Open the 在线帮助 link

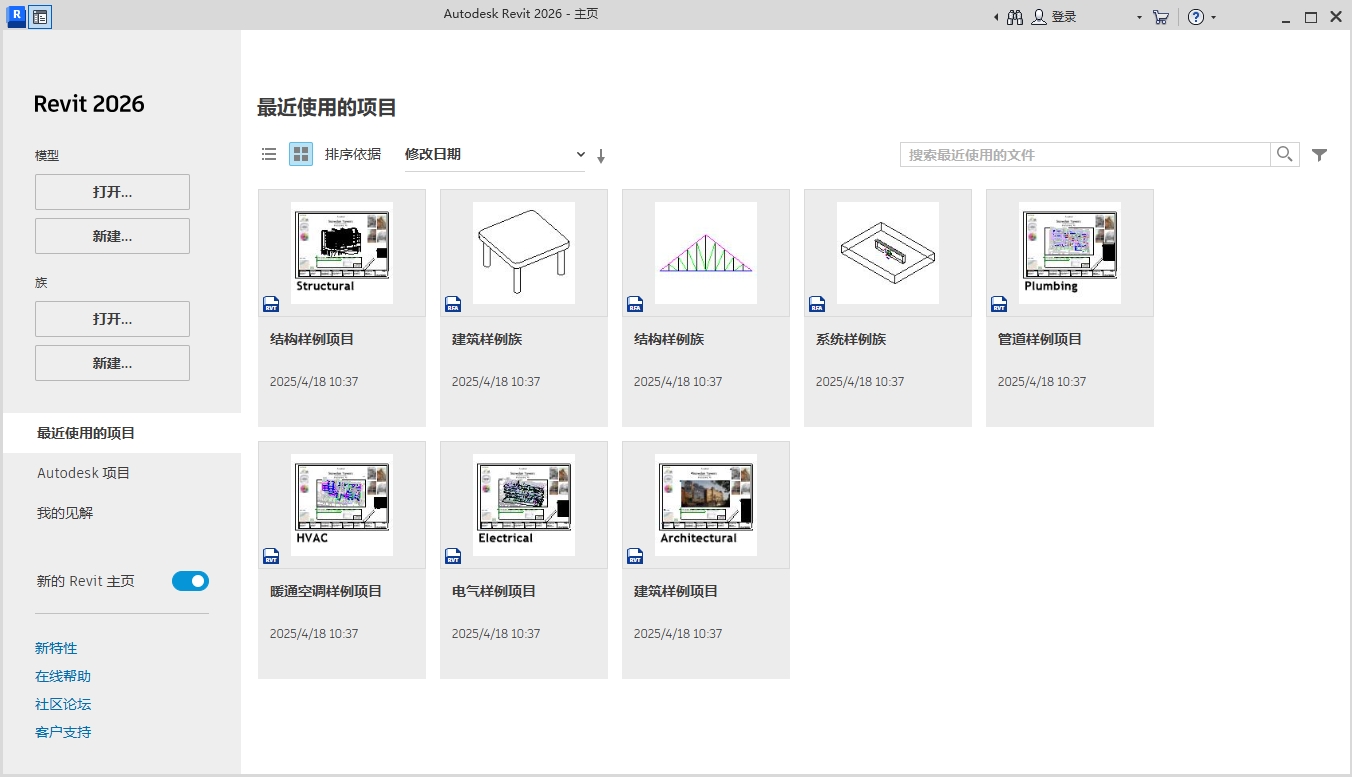pyautogui.click(x=63, y=676)
